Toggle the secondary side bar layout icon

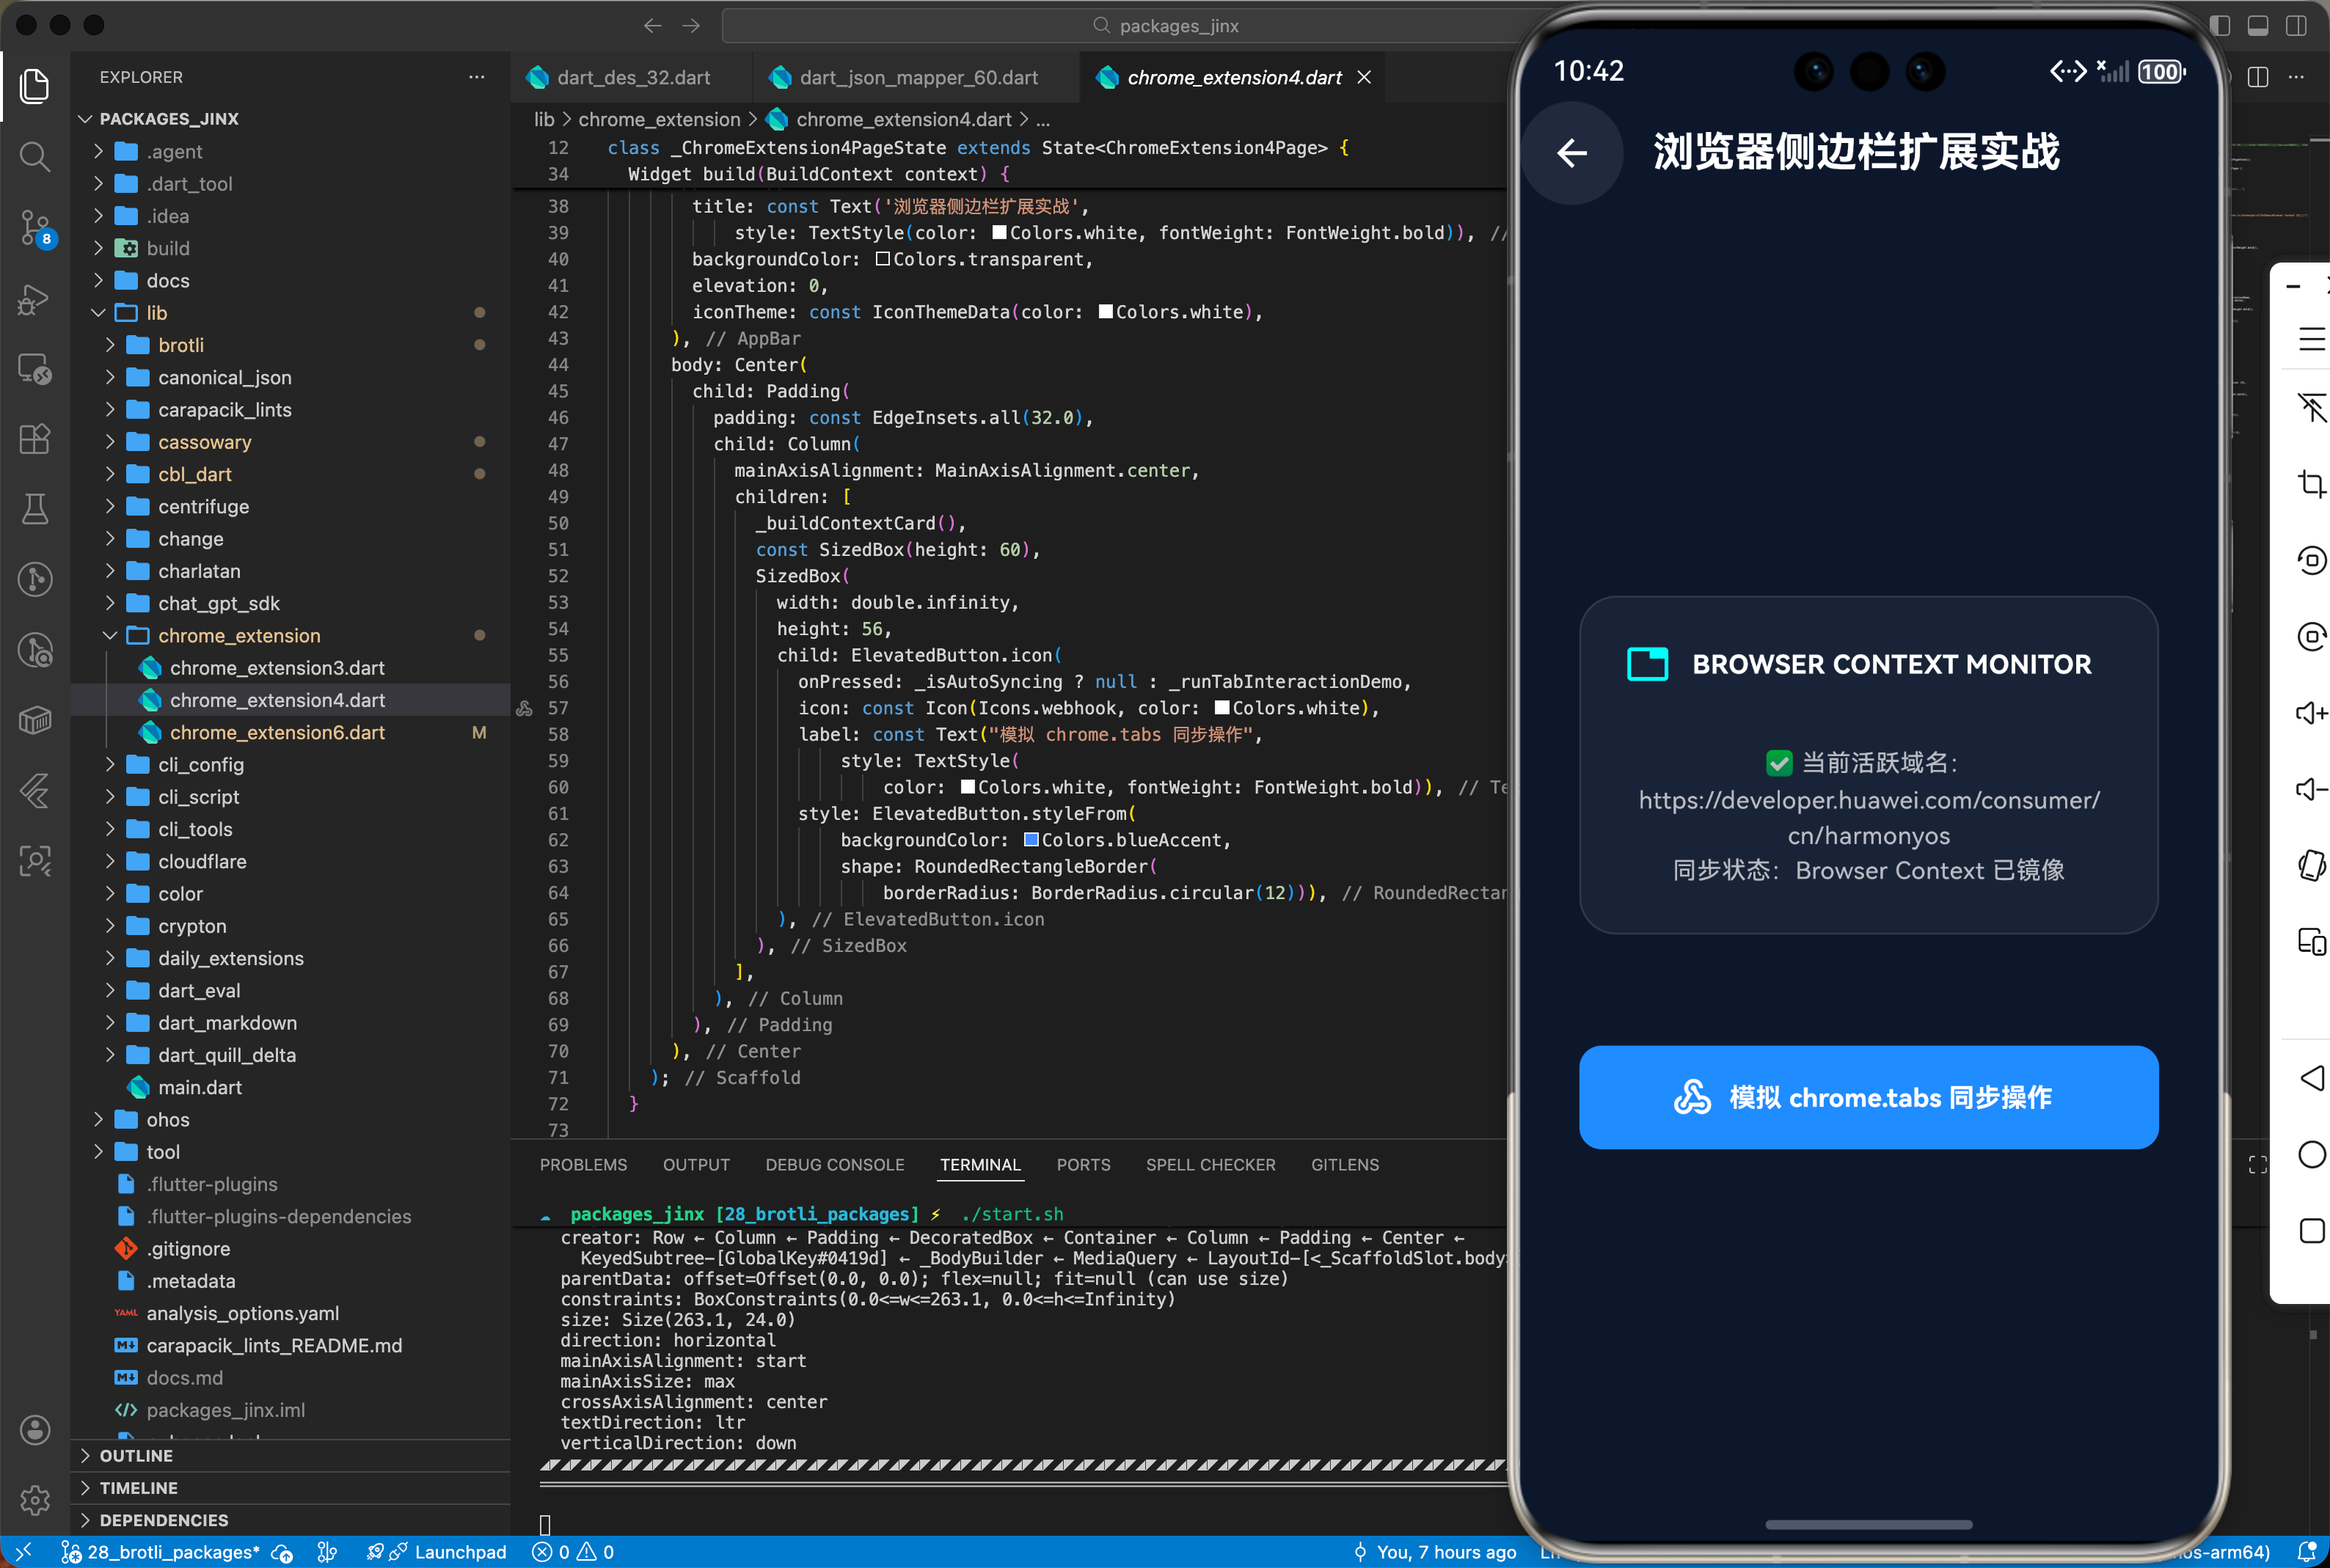tap(2296, 26)
